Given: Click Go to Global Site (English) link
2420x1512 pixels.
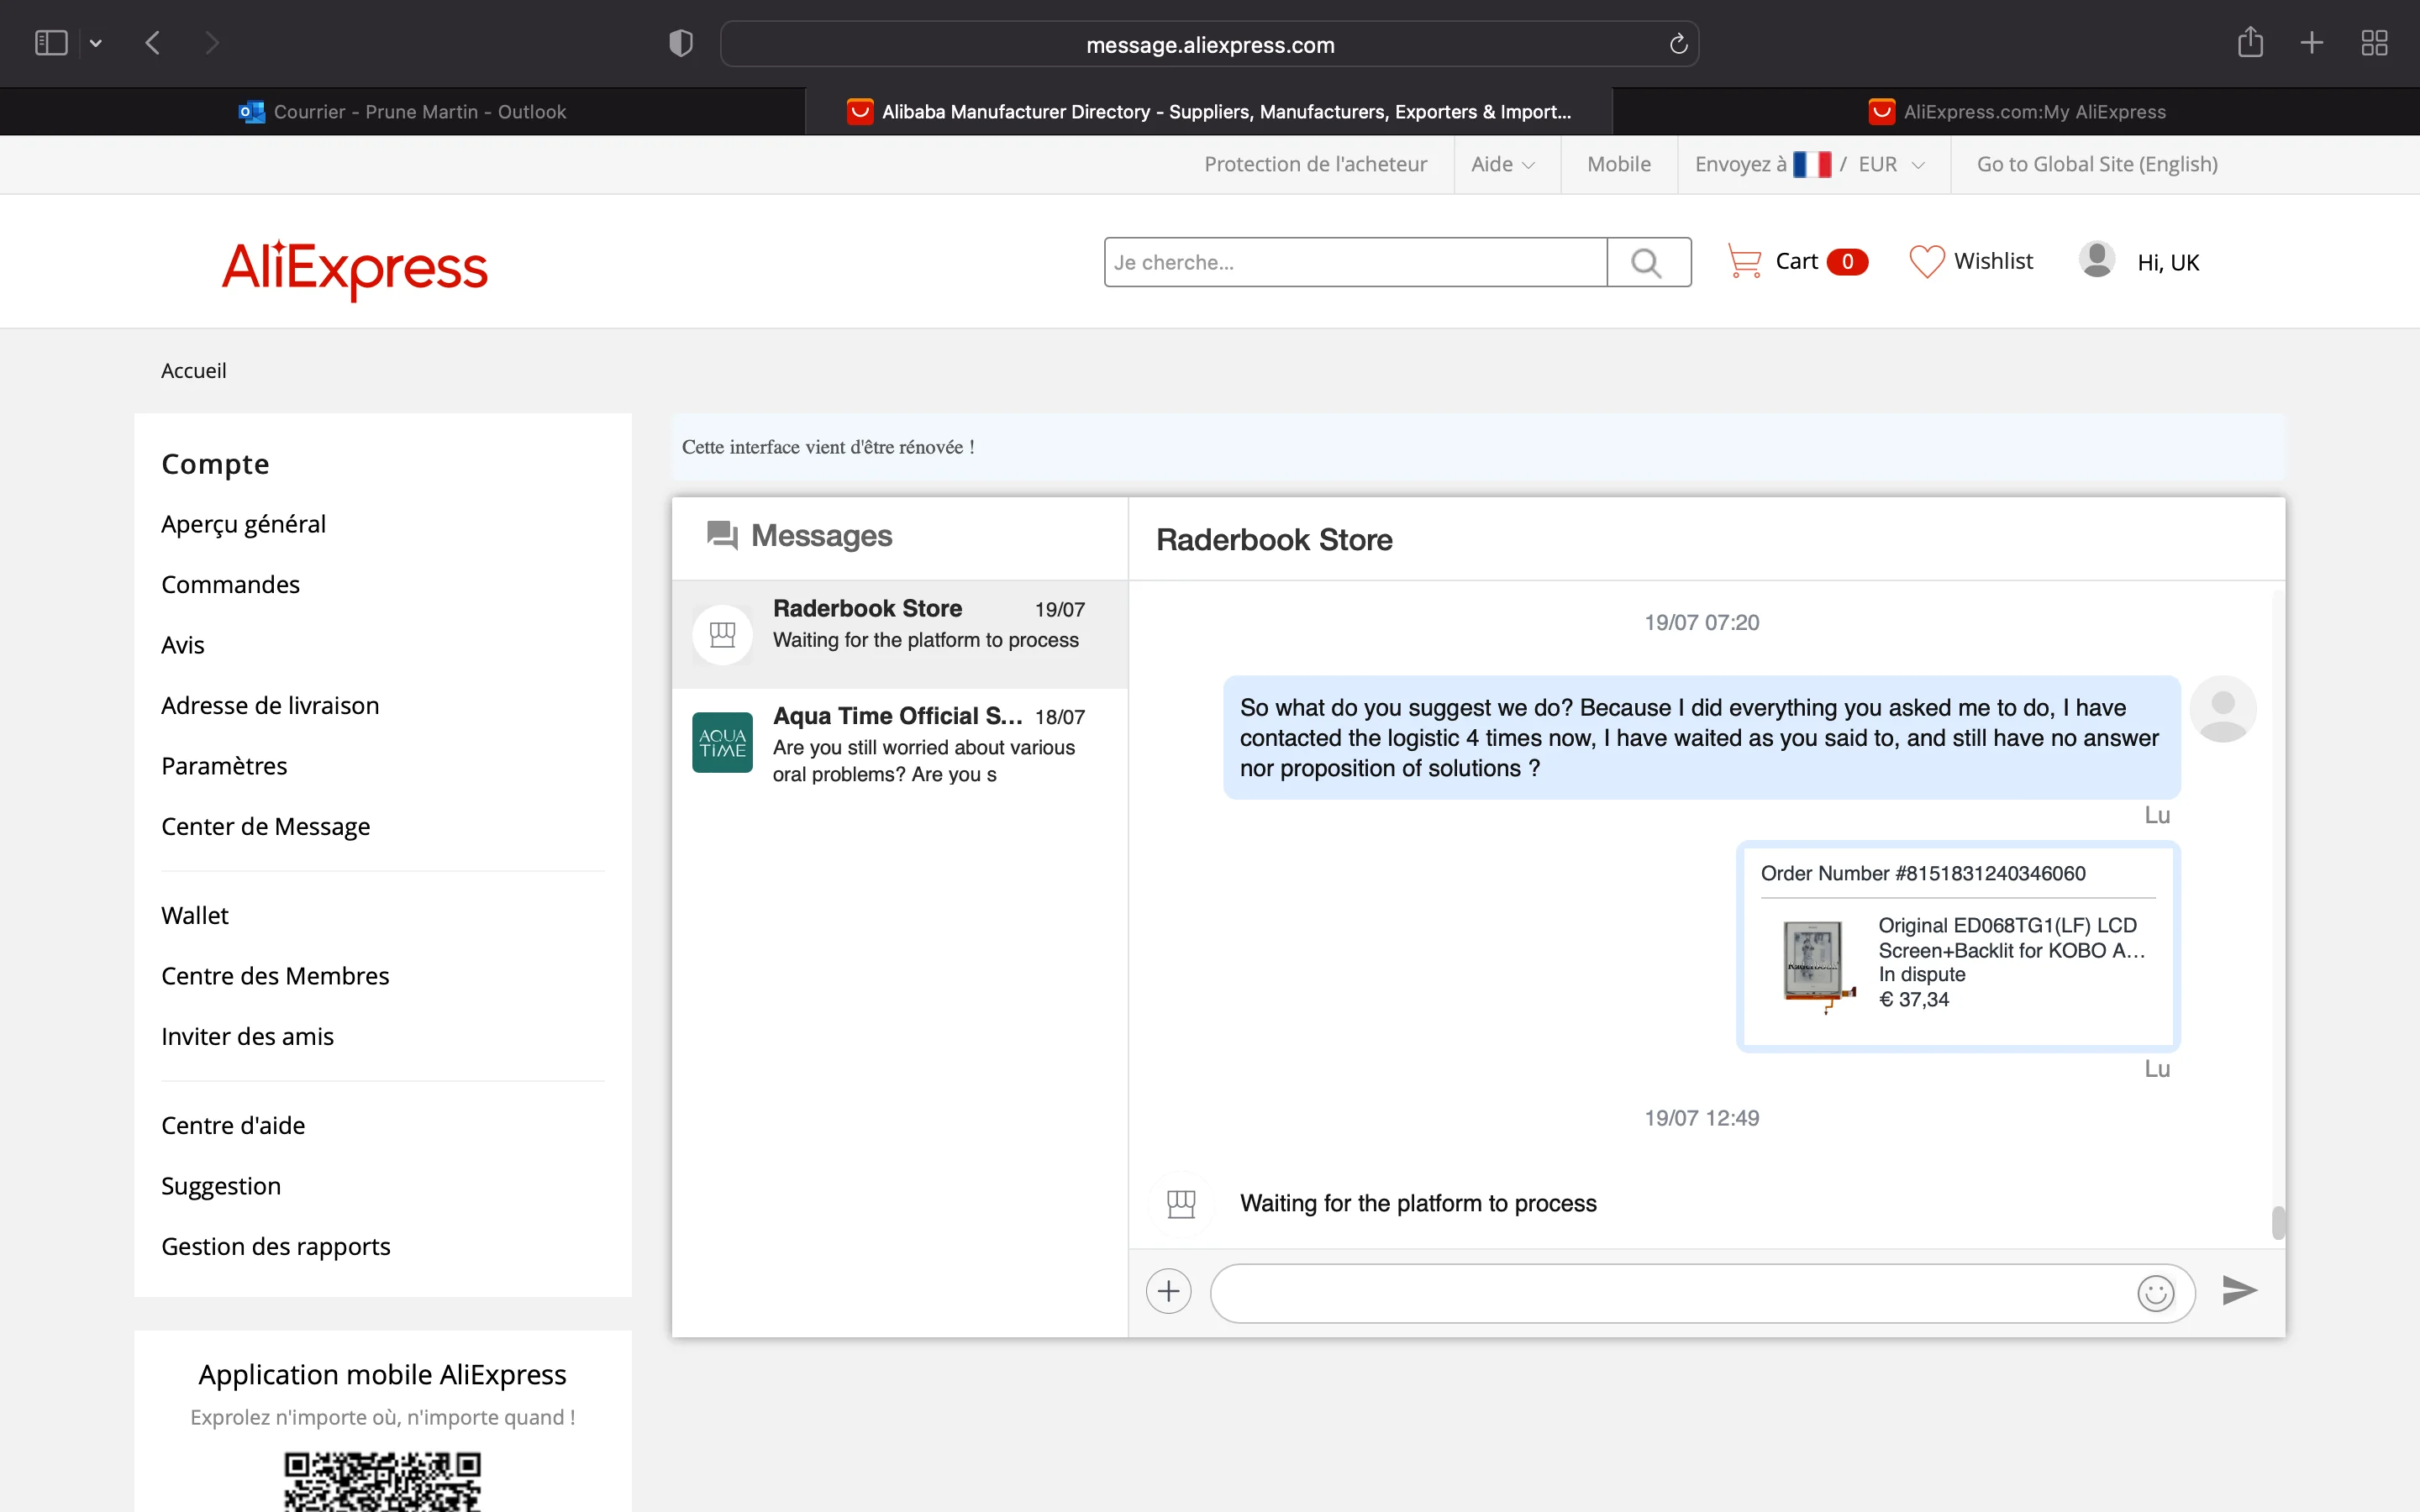Looking at the screenshot, I should coord(2096,164).
